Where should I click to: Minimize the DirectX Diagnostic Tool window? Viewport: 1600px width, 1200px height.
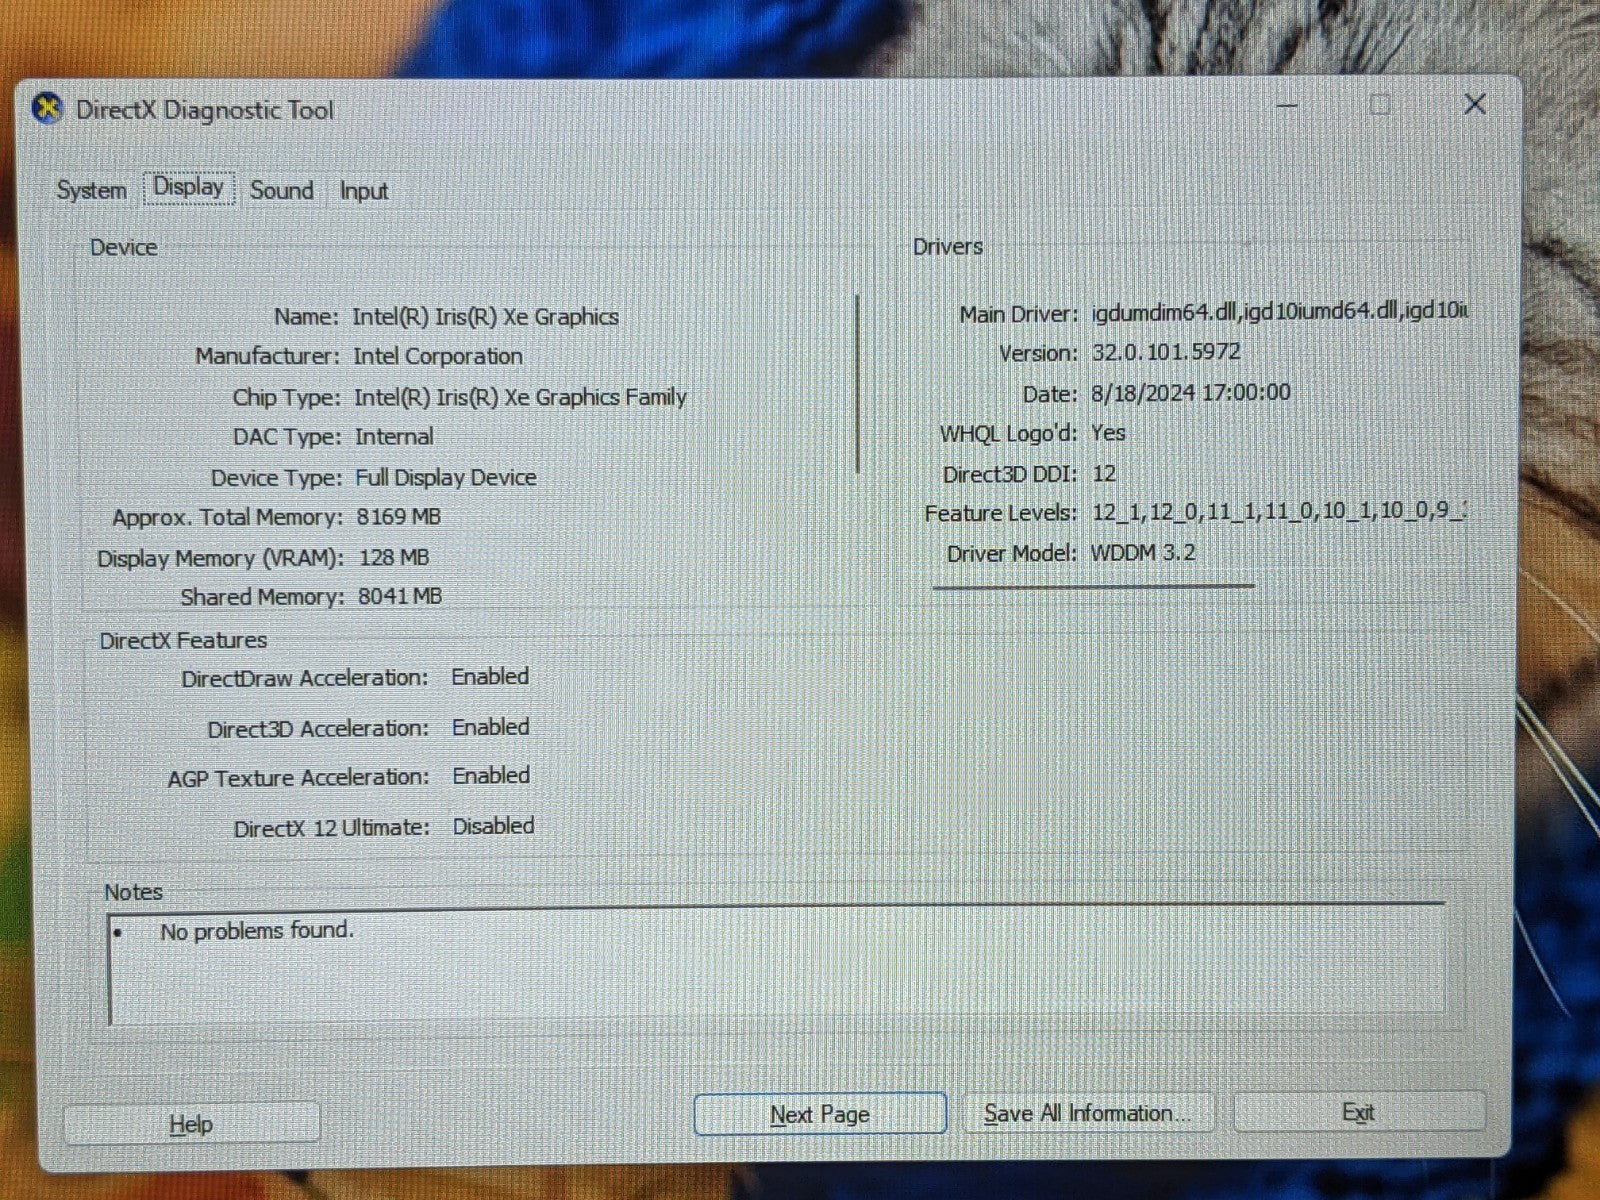tap(1287, 105)
